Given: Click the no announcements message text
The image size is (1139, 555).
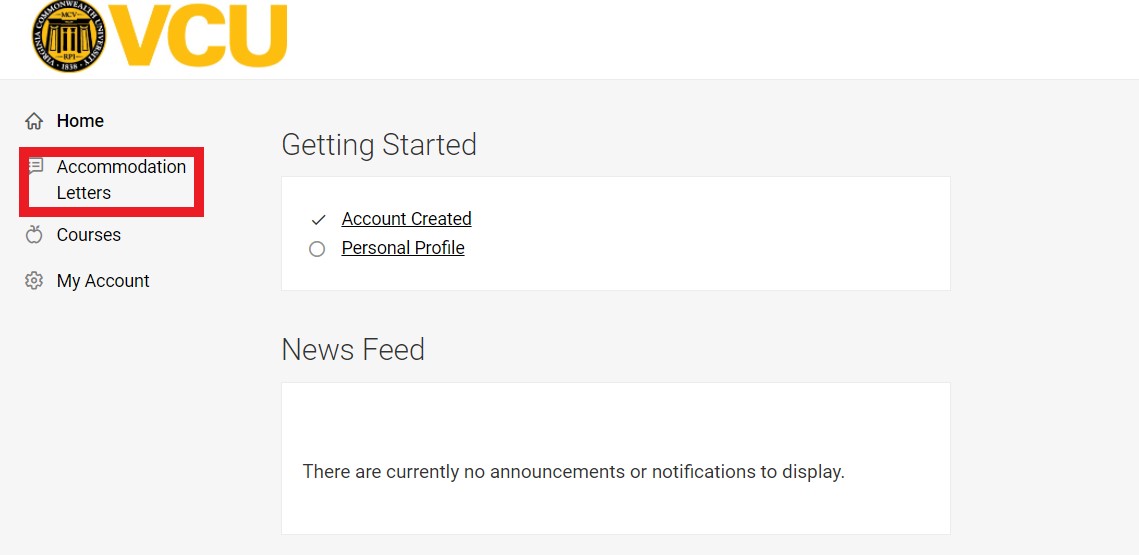Looking at the screenshot, I should coord(574,471).
